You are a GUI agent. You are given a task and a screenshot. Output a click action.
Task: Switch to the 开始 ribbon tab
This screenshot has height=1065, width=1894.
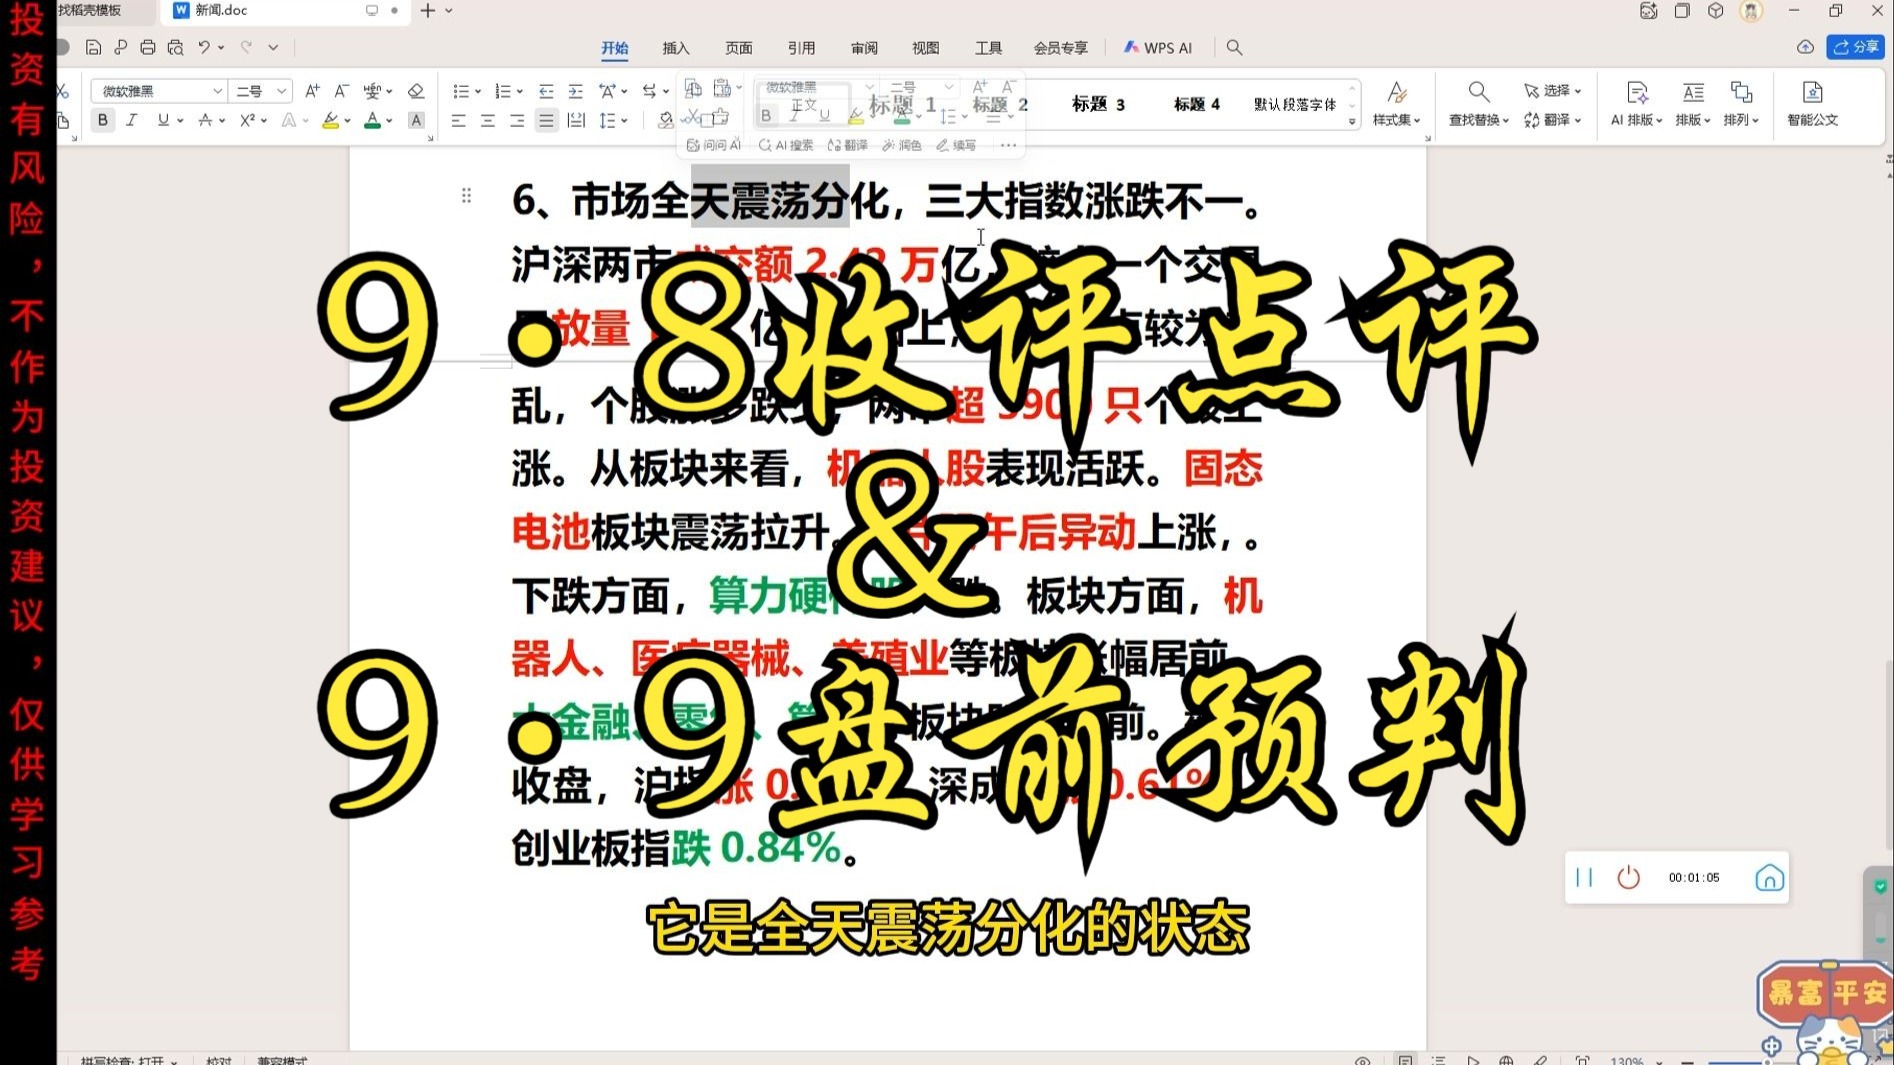[614, 48]
